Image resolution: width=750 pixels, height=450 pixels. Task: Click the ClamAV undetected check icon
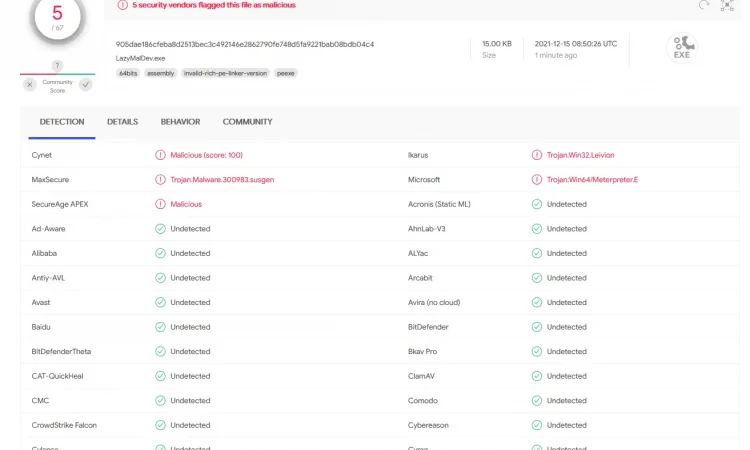[537, 376]
